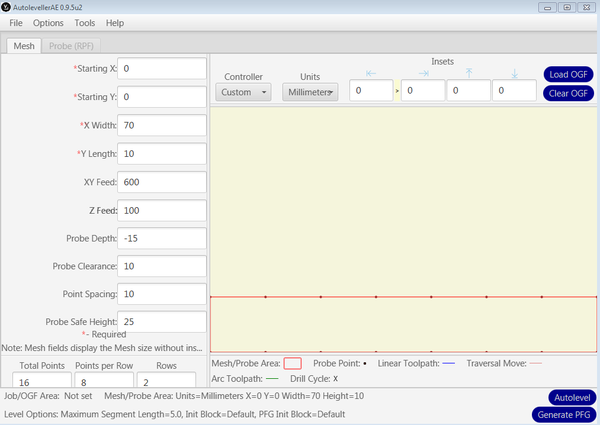This screenshot has width=600, height=425.
Task: Click the right inset arrow icon
Action: coord(422,73)
